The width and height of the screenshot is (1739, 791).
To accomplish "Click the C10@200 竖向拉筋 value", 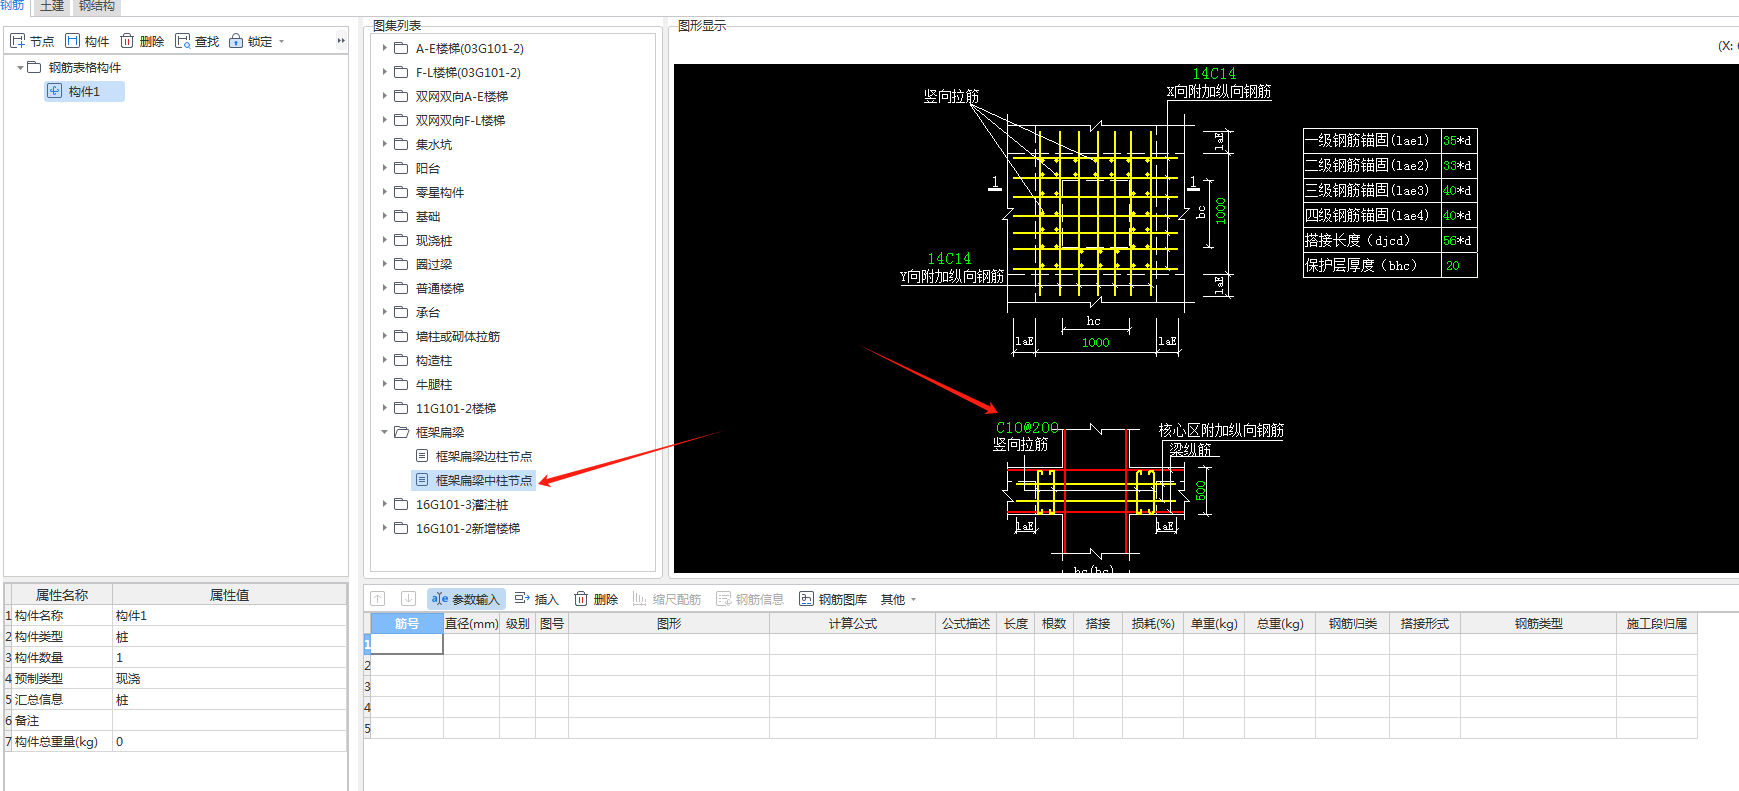I will pyautogui.click(x=1027, y=428).
